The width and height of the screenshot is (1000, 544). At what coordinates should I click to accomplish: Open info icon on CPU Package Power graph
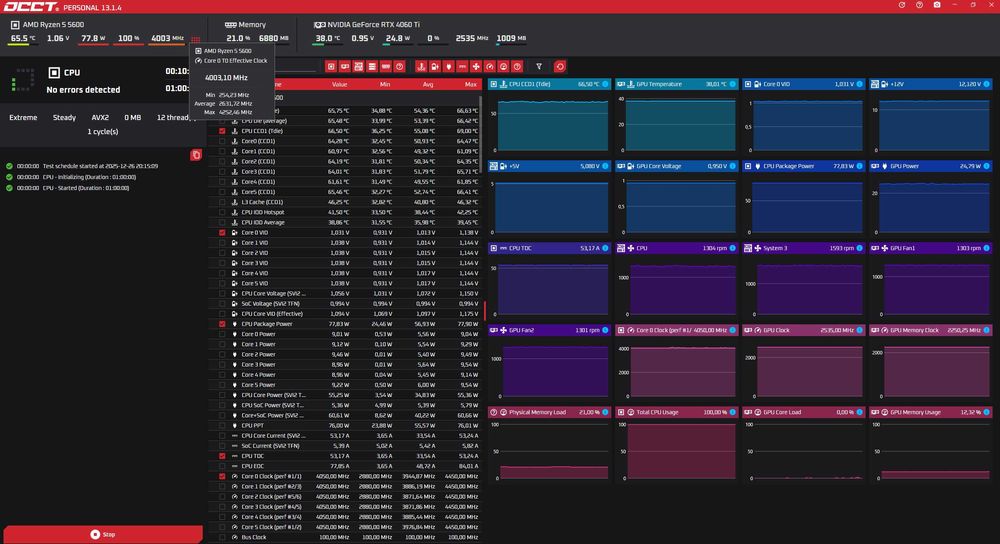tap(859, 166)
